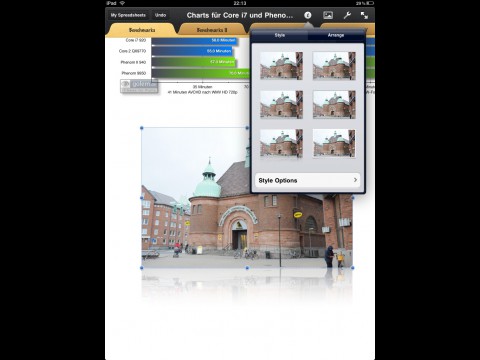The width and height of the screenshot is (480, 360).
Task: Click the 'Core i7 920' chart label
Action: [x=136, y=40]
